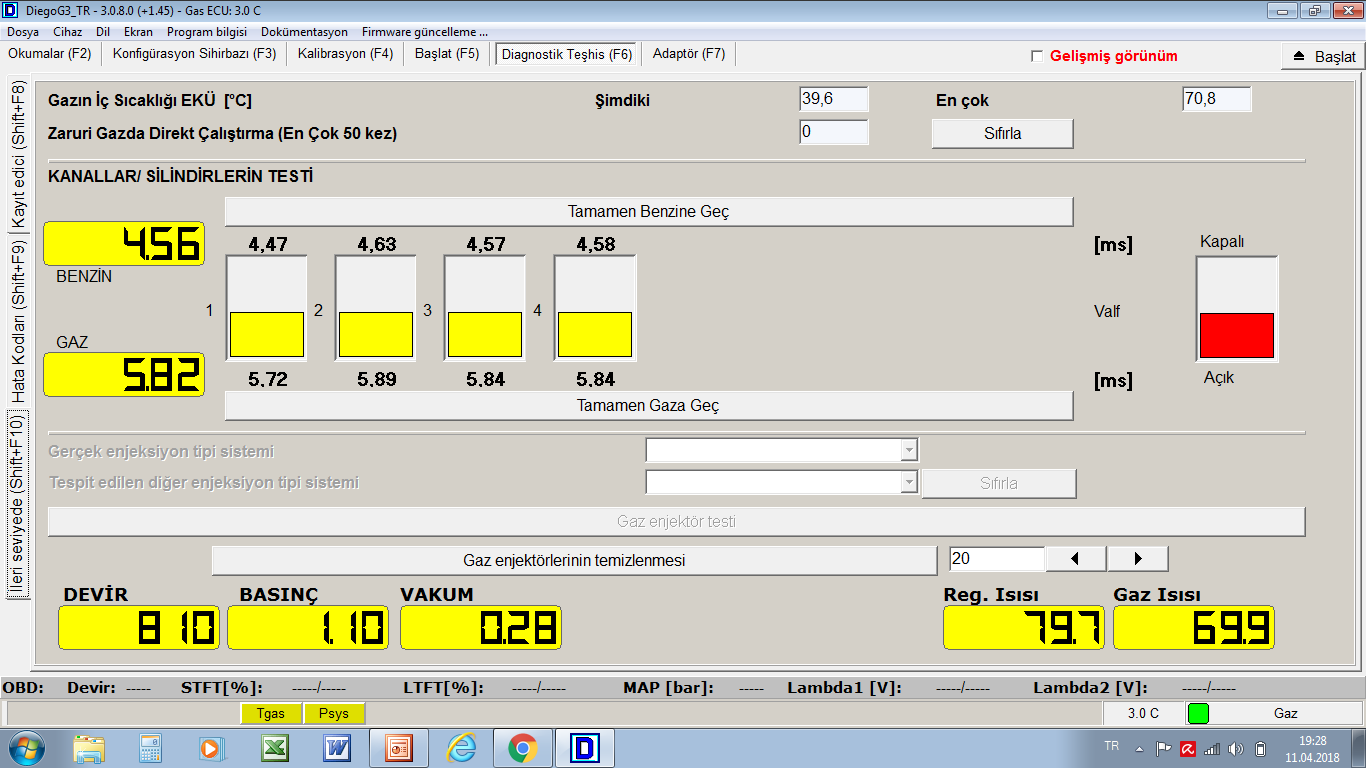Select Diagnostik Teşhis (F6) tab
The image size is (1366, 768).
(x=567, y=55)
